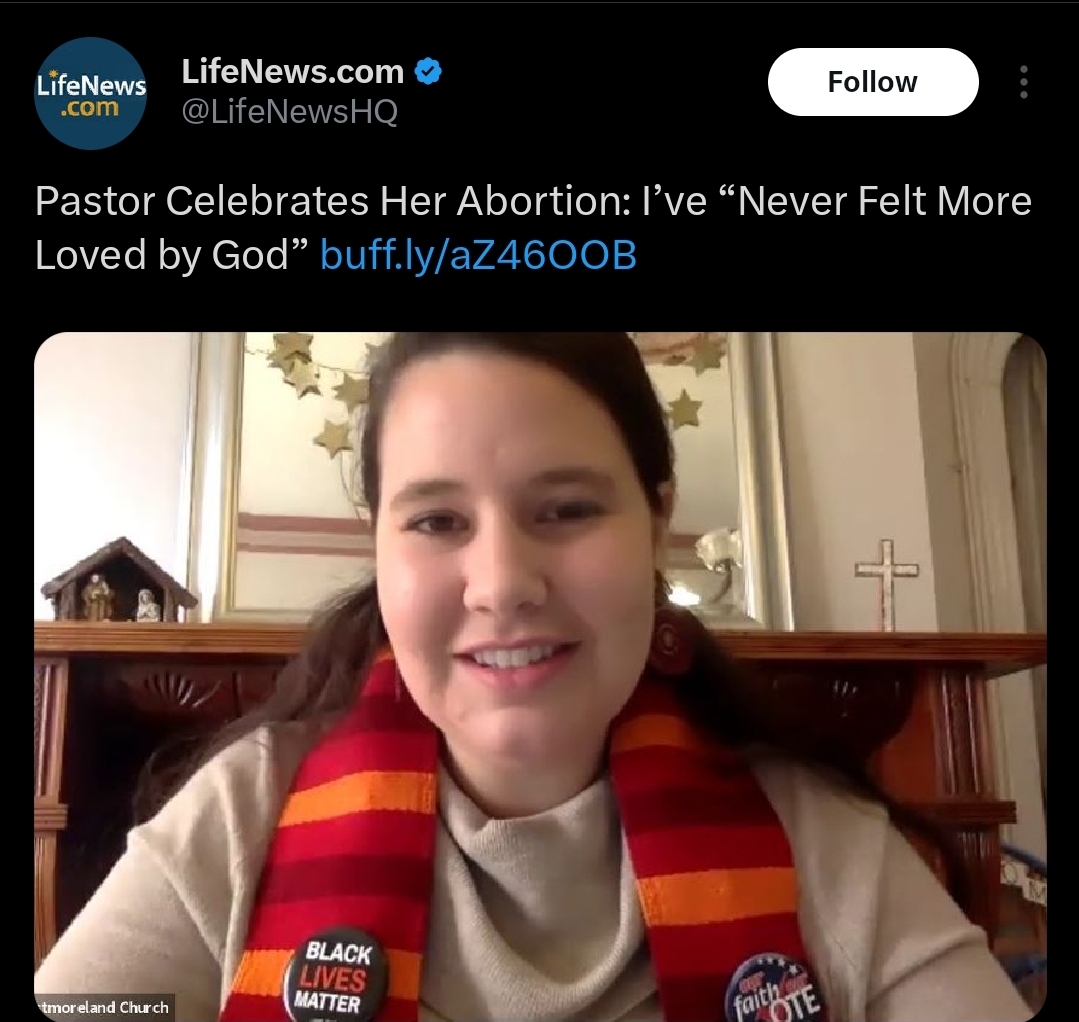
Task: Tap the faith vote pin in photo
Action: [774, 988]
